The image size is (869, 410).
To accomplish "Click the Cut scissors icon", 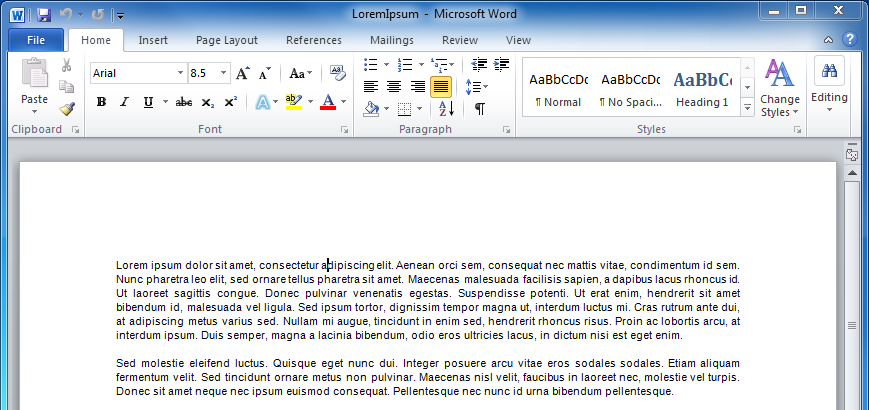I will (67, 65).
